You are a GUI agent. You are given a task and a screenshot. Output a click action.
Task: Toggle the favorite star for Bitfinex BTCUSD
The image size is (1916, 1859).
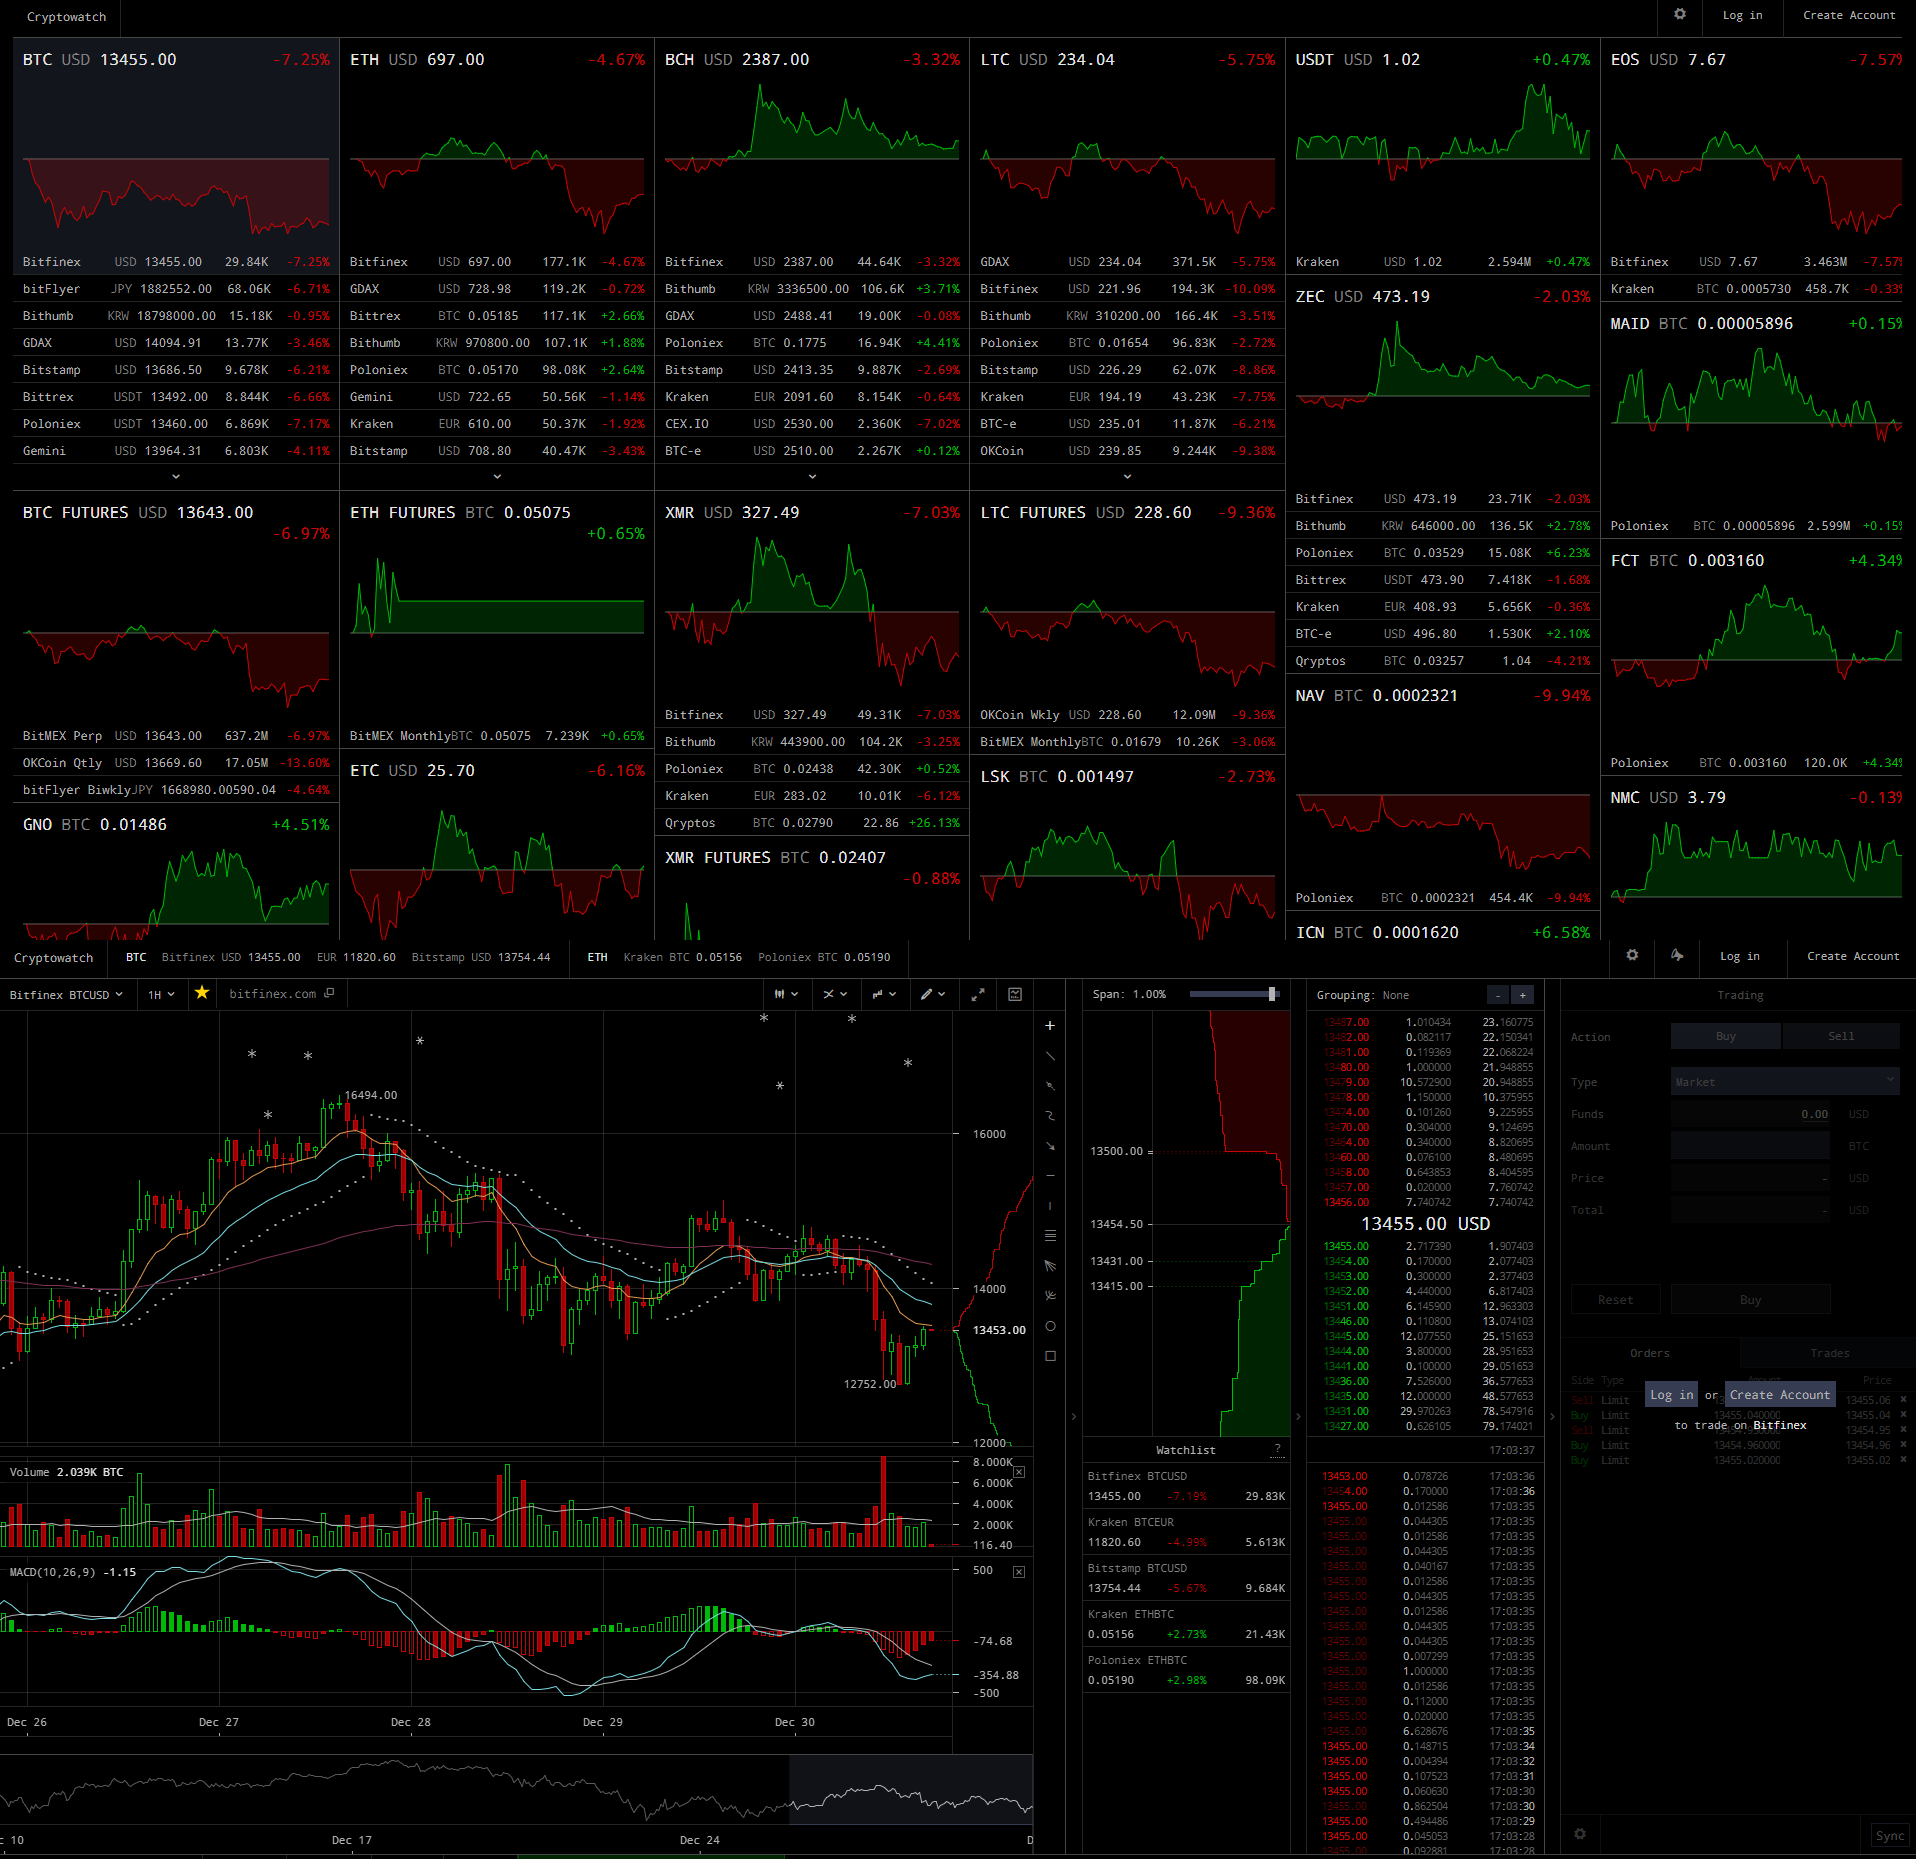(x=202, y=993)
